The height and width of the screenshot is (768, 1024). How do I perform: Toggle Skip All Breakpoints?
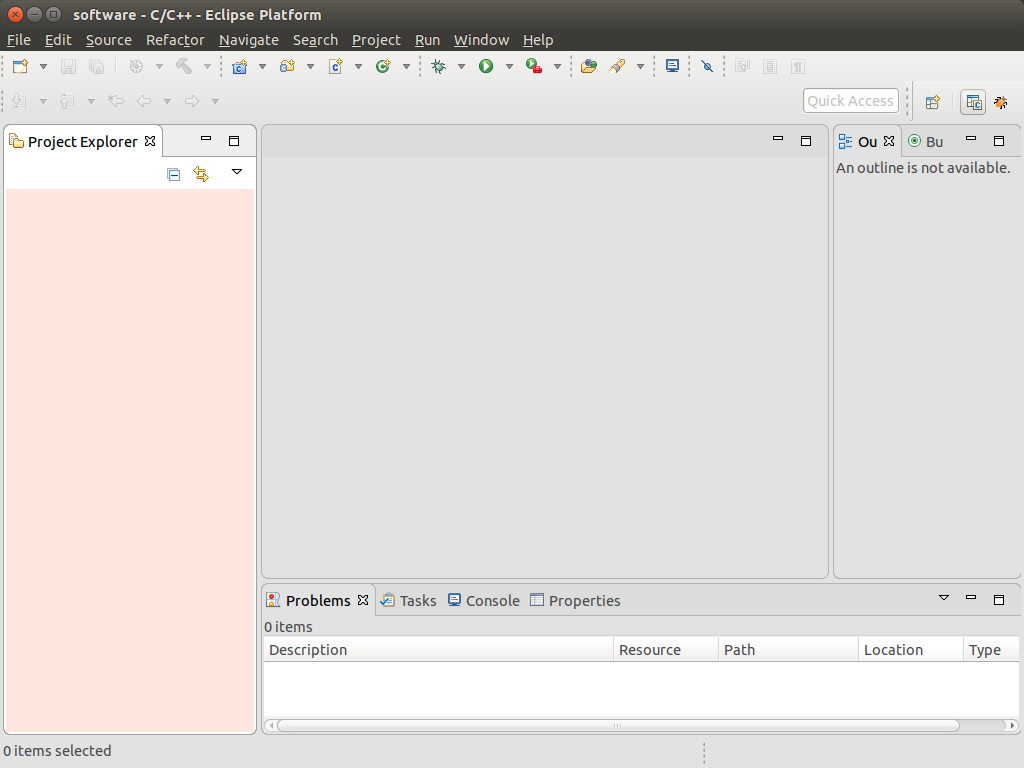click(707, 66)
